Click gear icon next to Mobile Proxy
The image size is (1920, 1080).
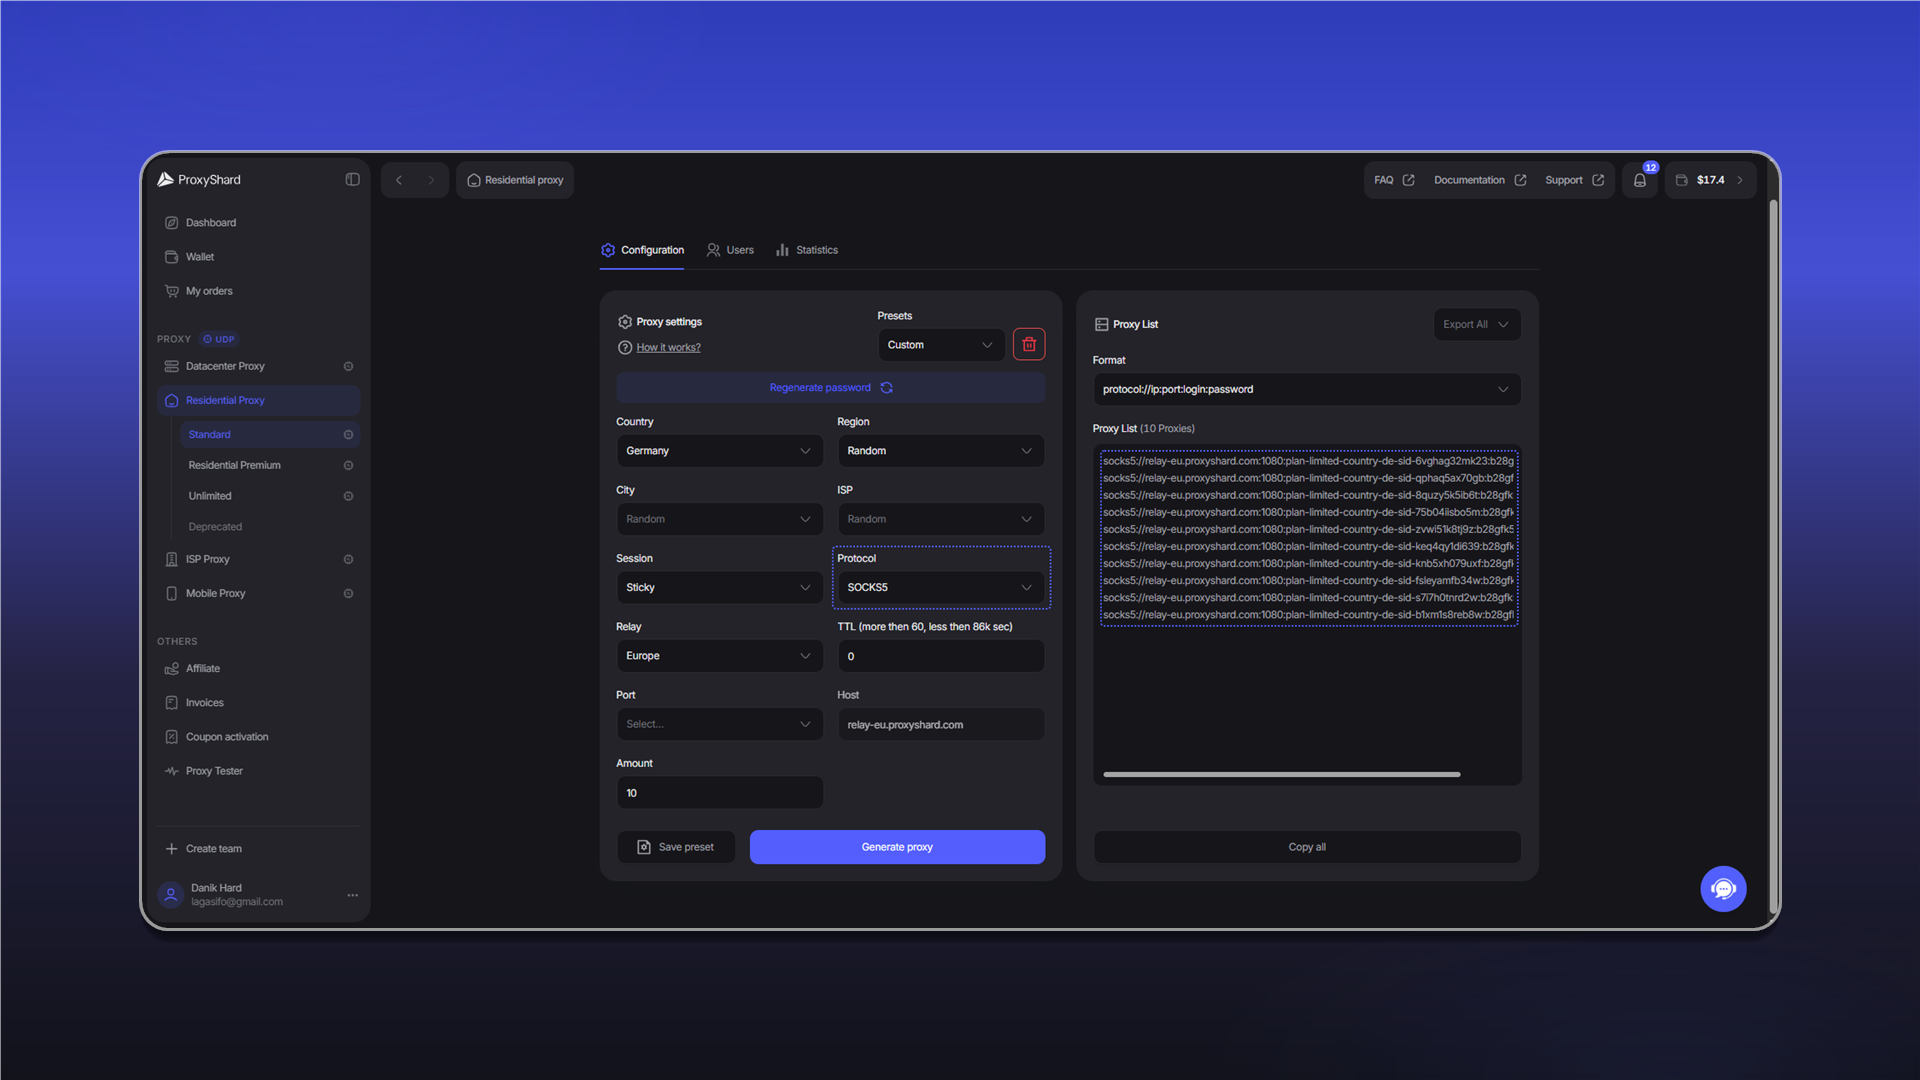(x=348, y=593)
